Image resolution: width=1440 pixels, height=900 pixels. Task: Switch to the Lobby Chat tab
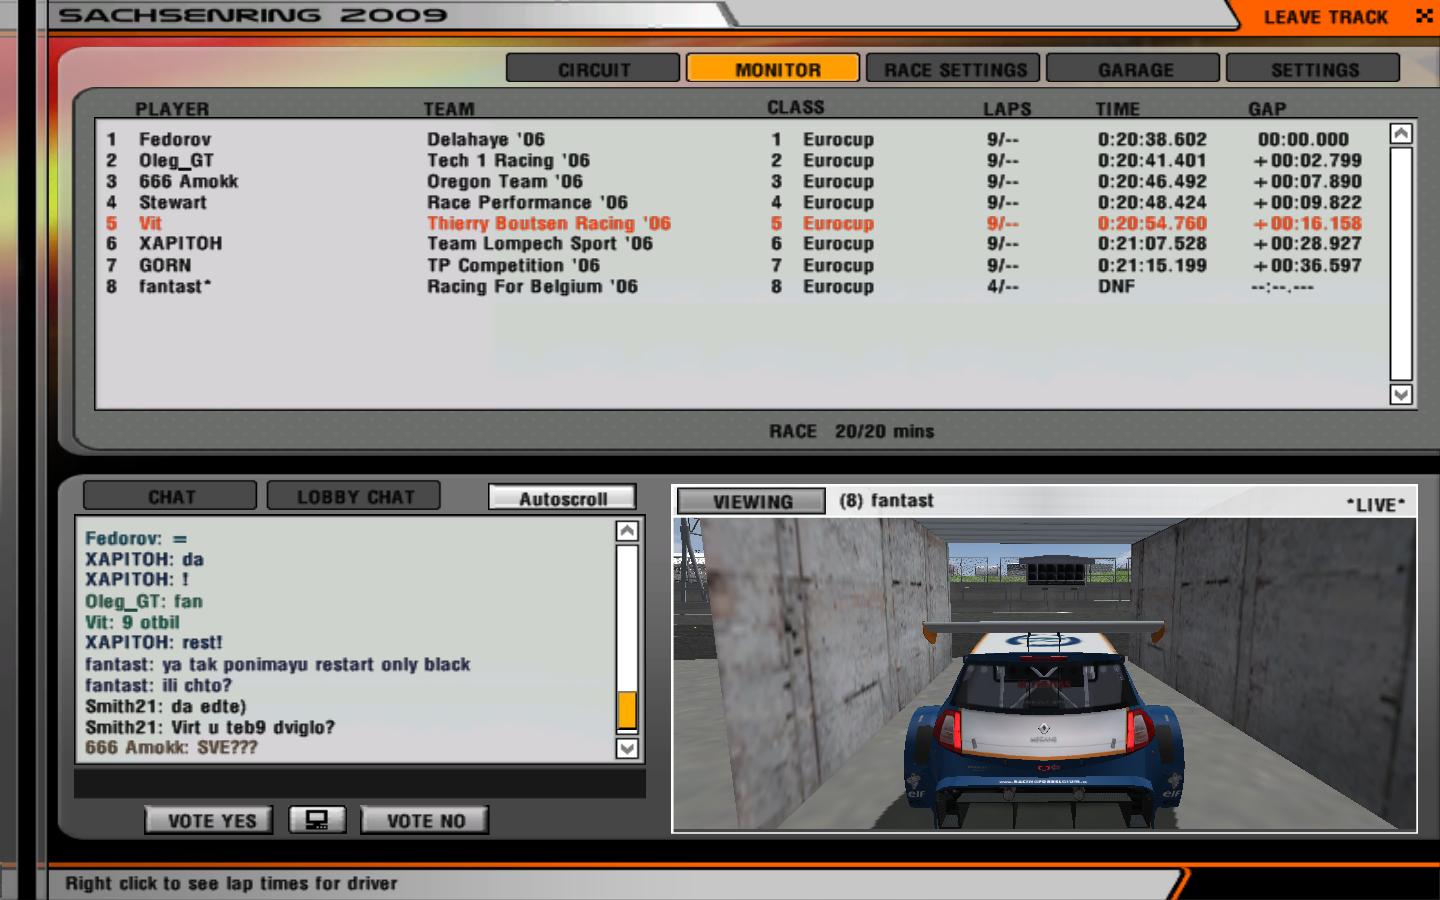pos(354,496)
